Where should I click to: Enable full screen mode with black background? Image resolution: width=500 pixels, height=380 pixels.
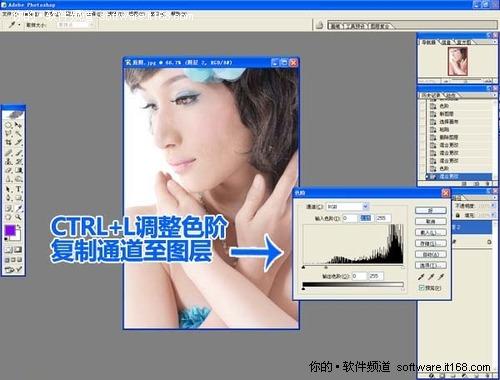point(19,260)
